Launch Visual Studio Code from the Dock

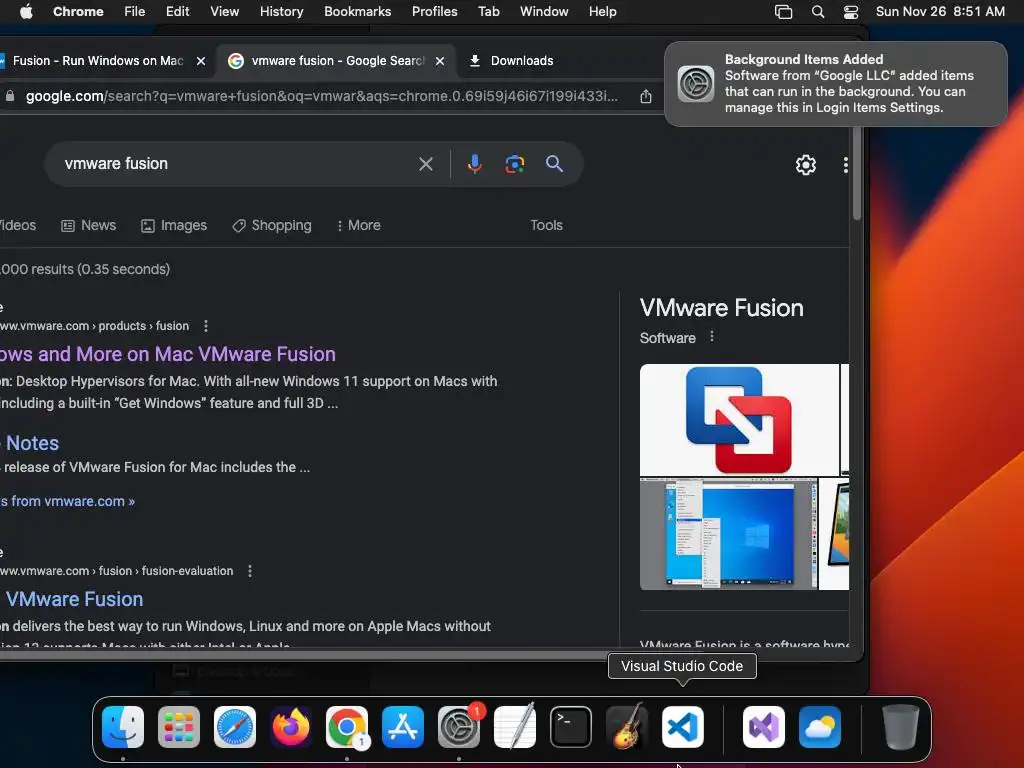coord(682,727)
